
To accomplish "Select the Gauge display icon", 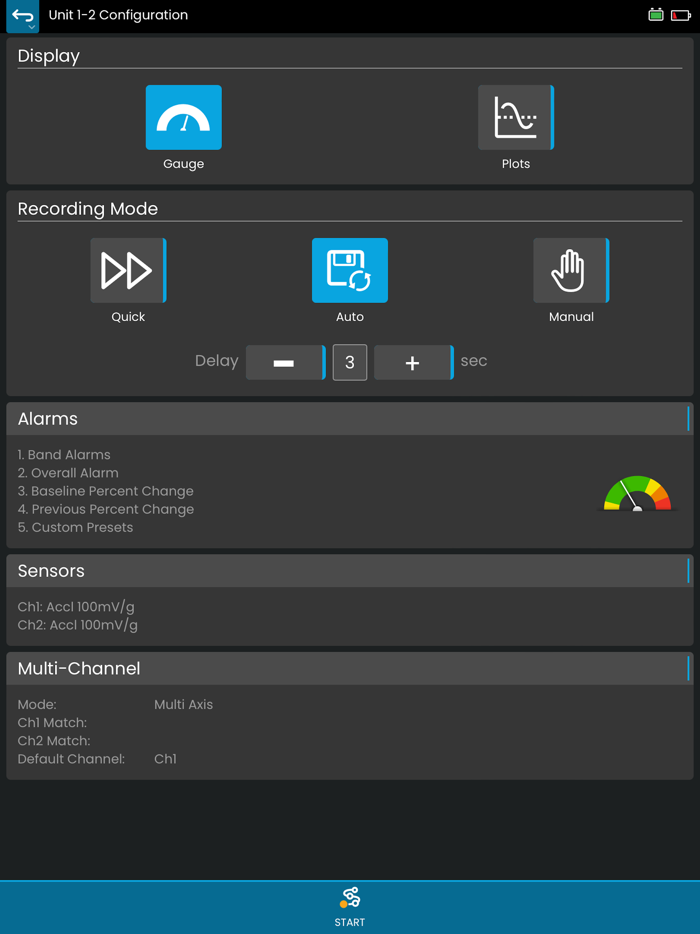I will [x=183, y=117].
